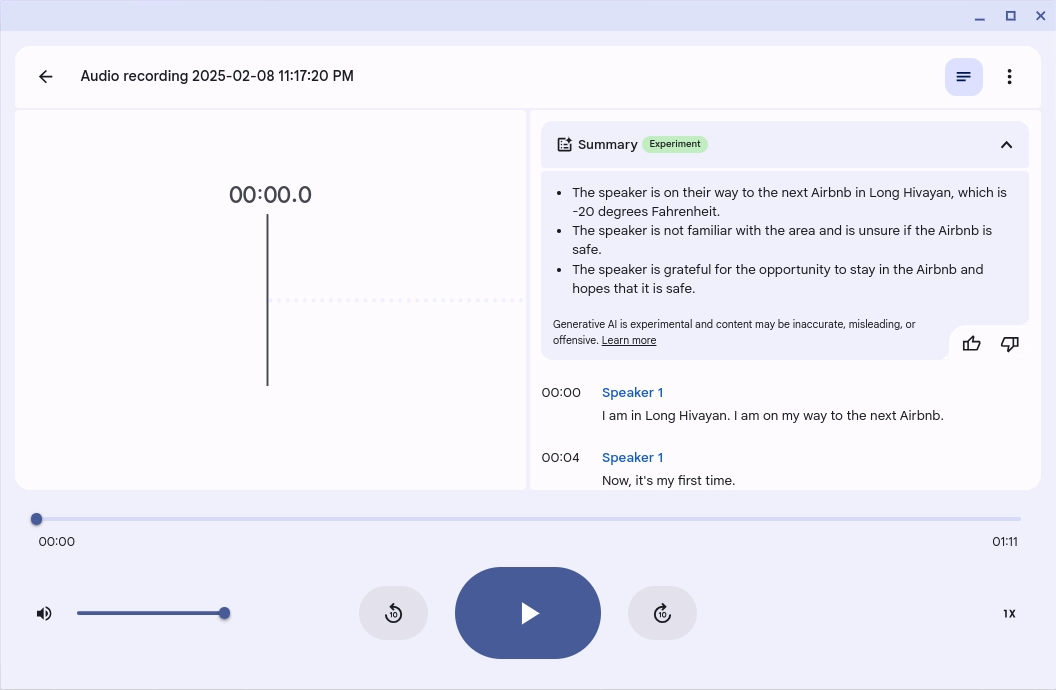Change the 1X playback speed

pos(1009,614)
